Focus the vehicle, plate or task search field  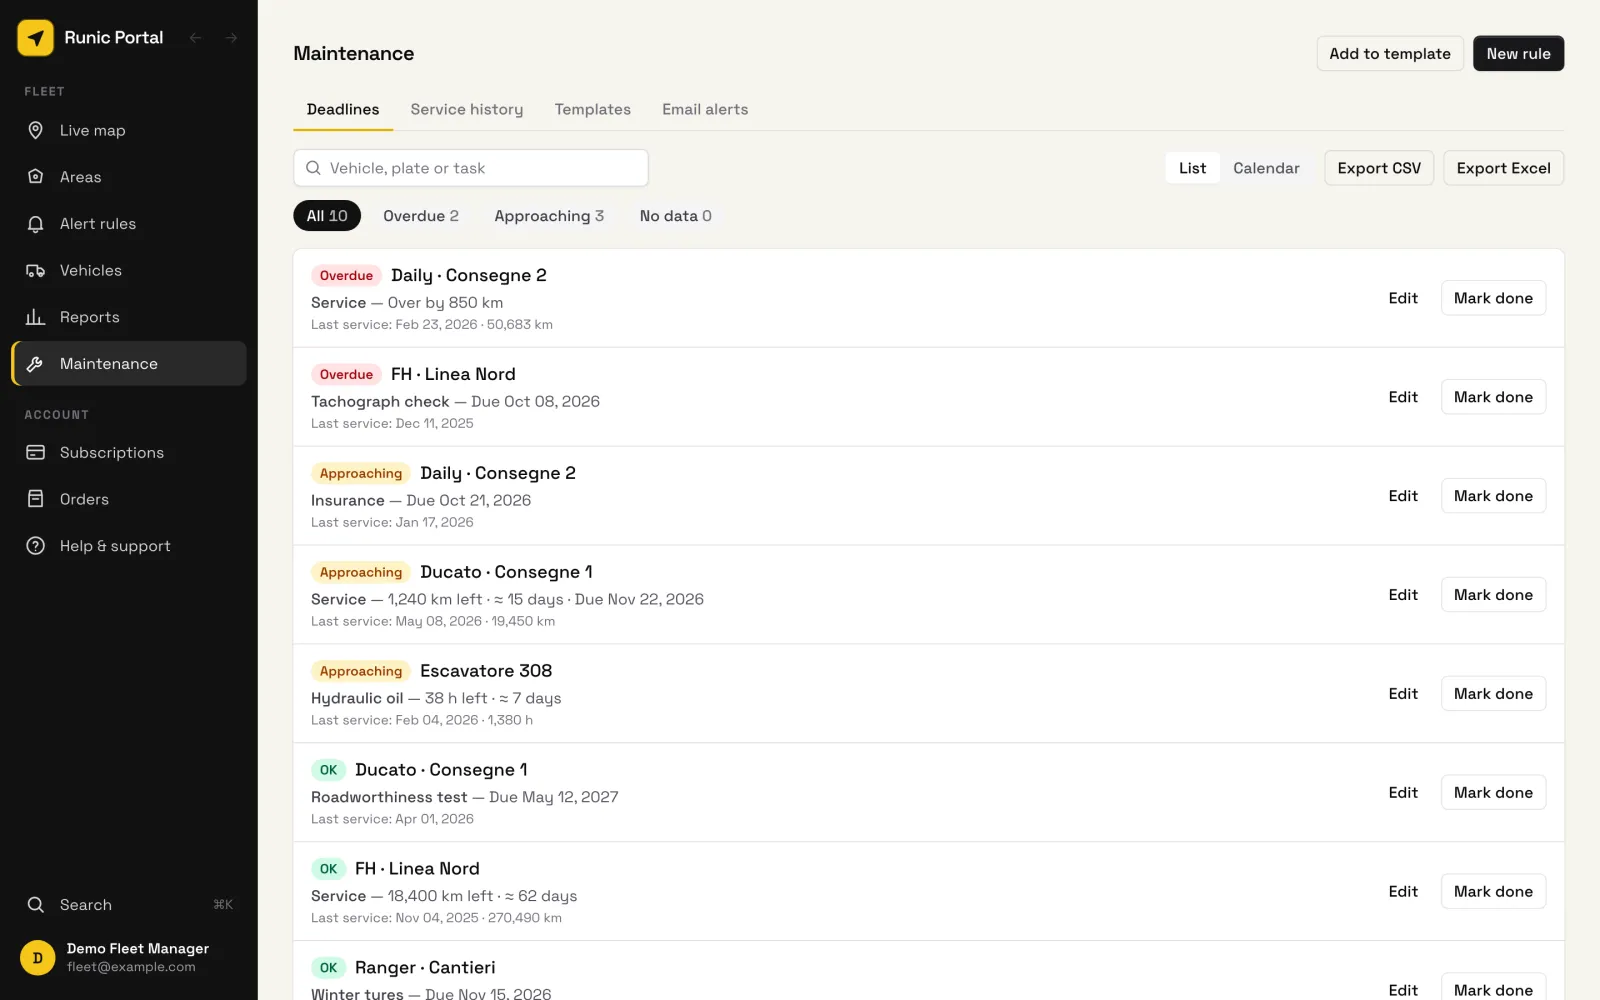[x=471, y=168]
